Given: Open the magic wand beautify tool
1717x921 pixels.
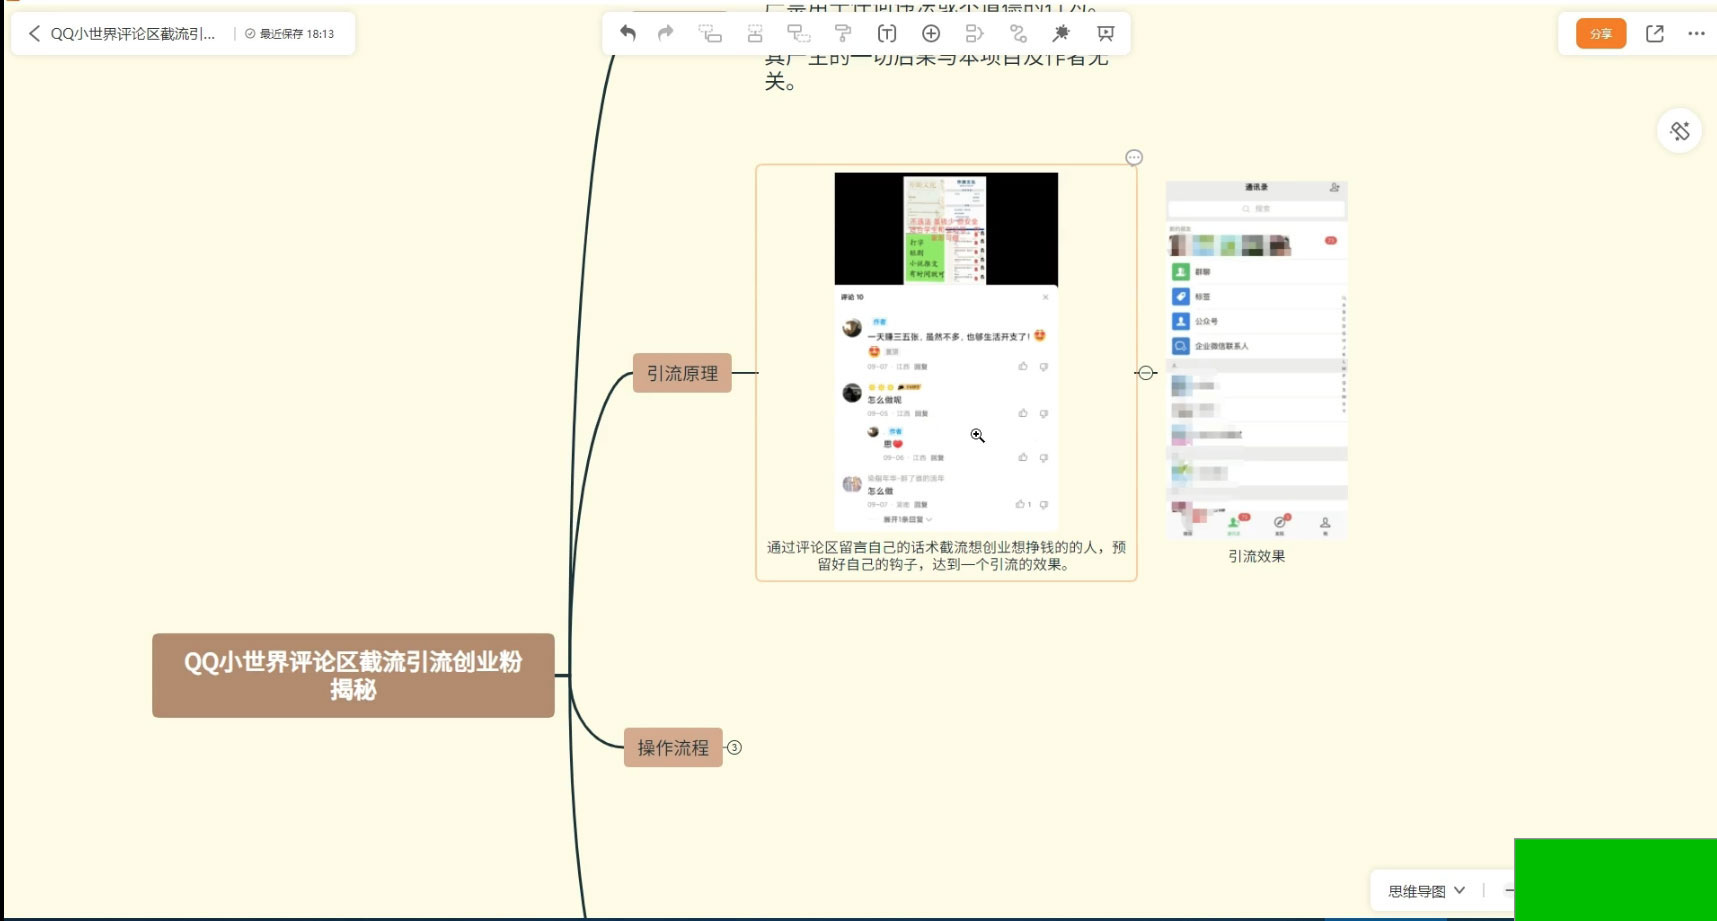Looking at the screenshot, I should pyautogui.click(x=1061, y=33).
